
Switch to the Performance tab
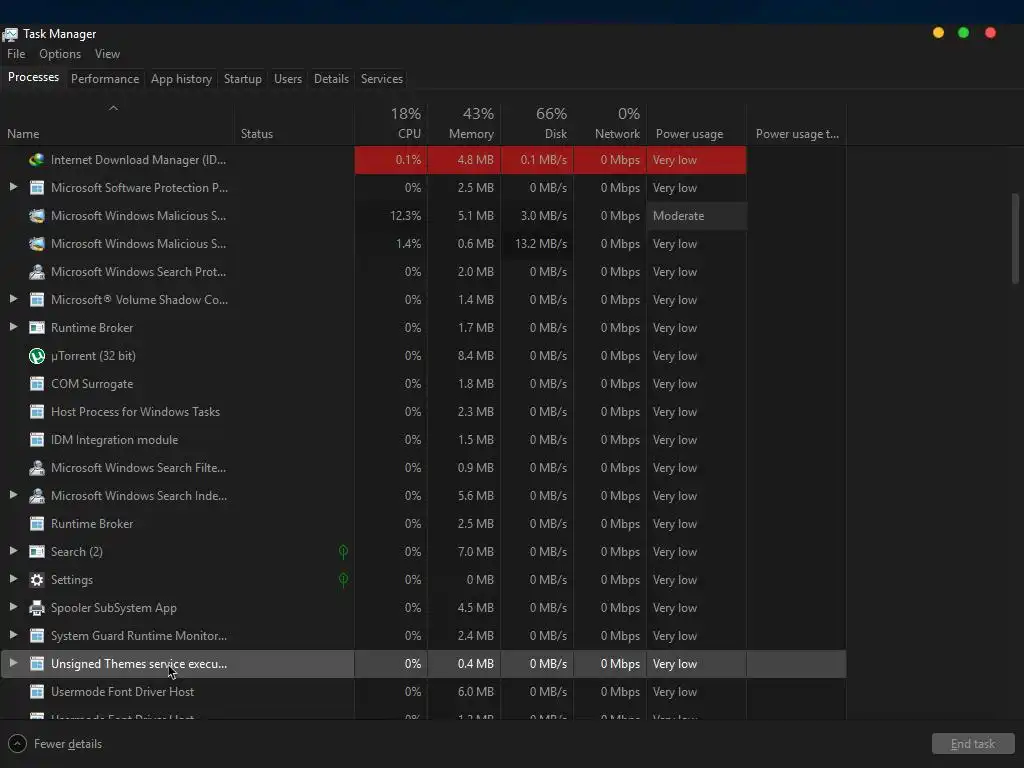pos(105,79)
